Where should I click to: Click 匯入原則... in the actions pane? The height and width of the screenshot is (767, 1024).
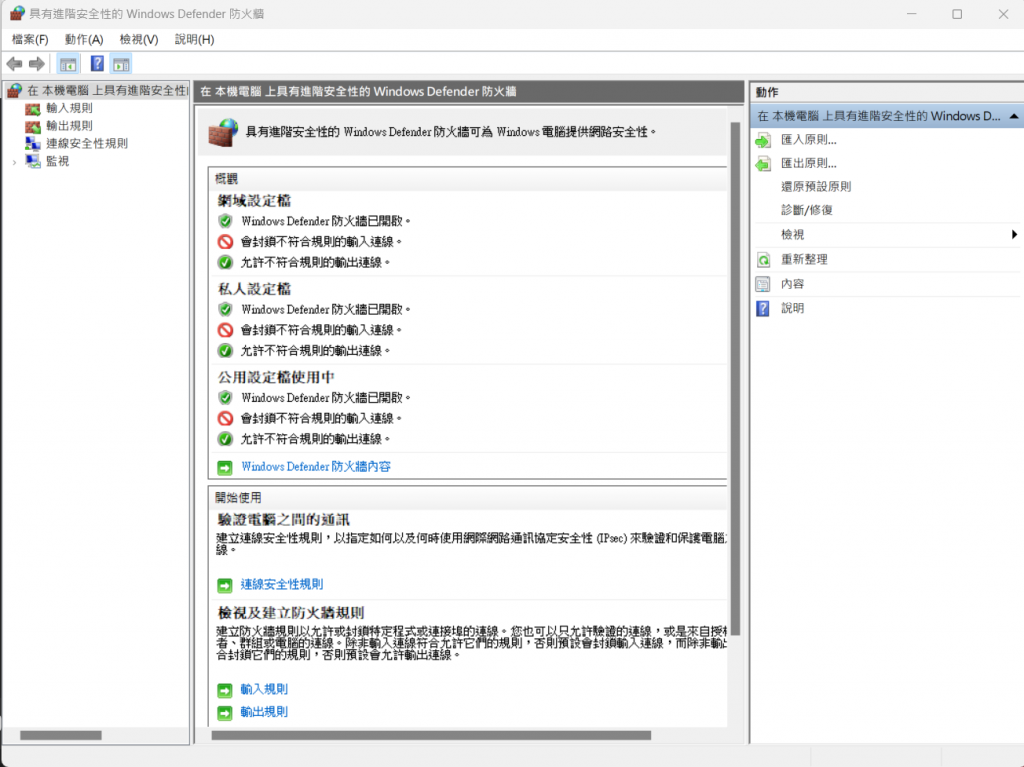coord(808,140)
